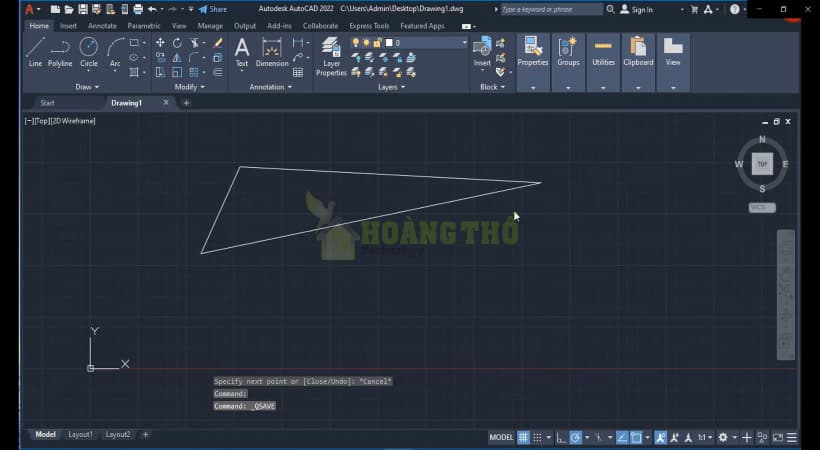Toggle annotation visibility icon in status bar
Screen dimensions: 820x450
660,437
